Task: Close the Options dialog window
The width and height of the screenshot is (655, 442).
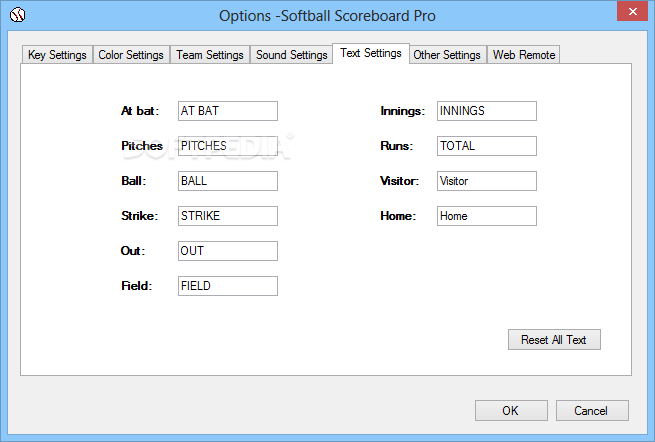Action: click(x=632, y=11)
